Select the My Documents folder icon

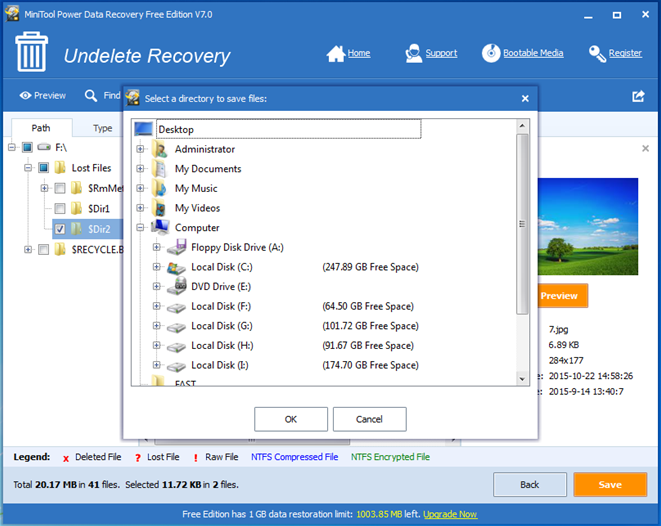[161, 169]
